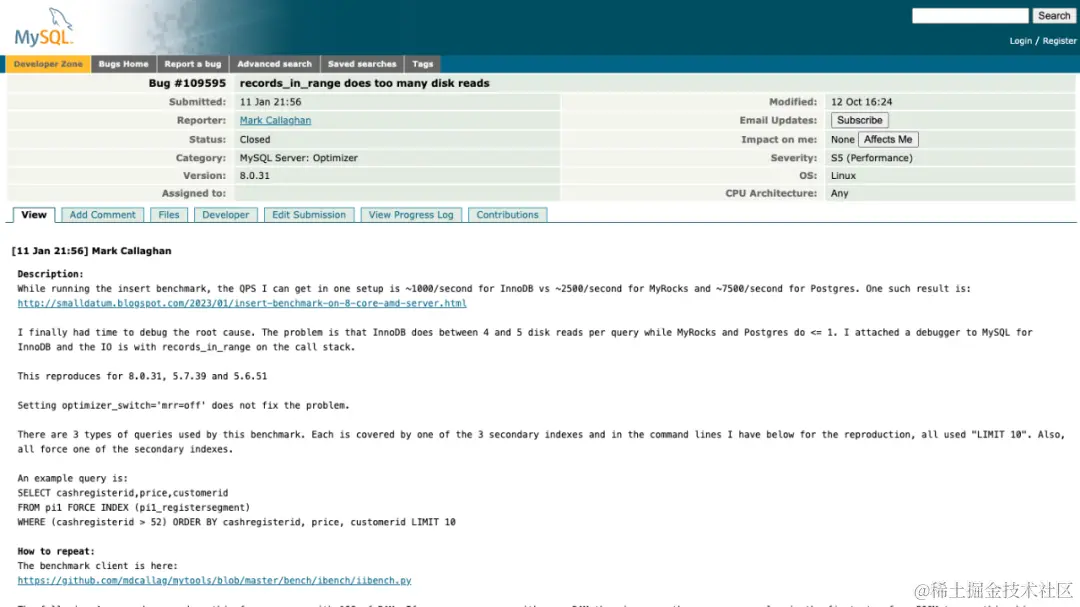Open the Edit Submission tab
This screenshot has height=607, width=1080.
[309, 215]
